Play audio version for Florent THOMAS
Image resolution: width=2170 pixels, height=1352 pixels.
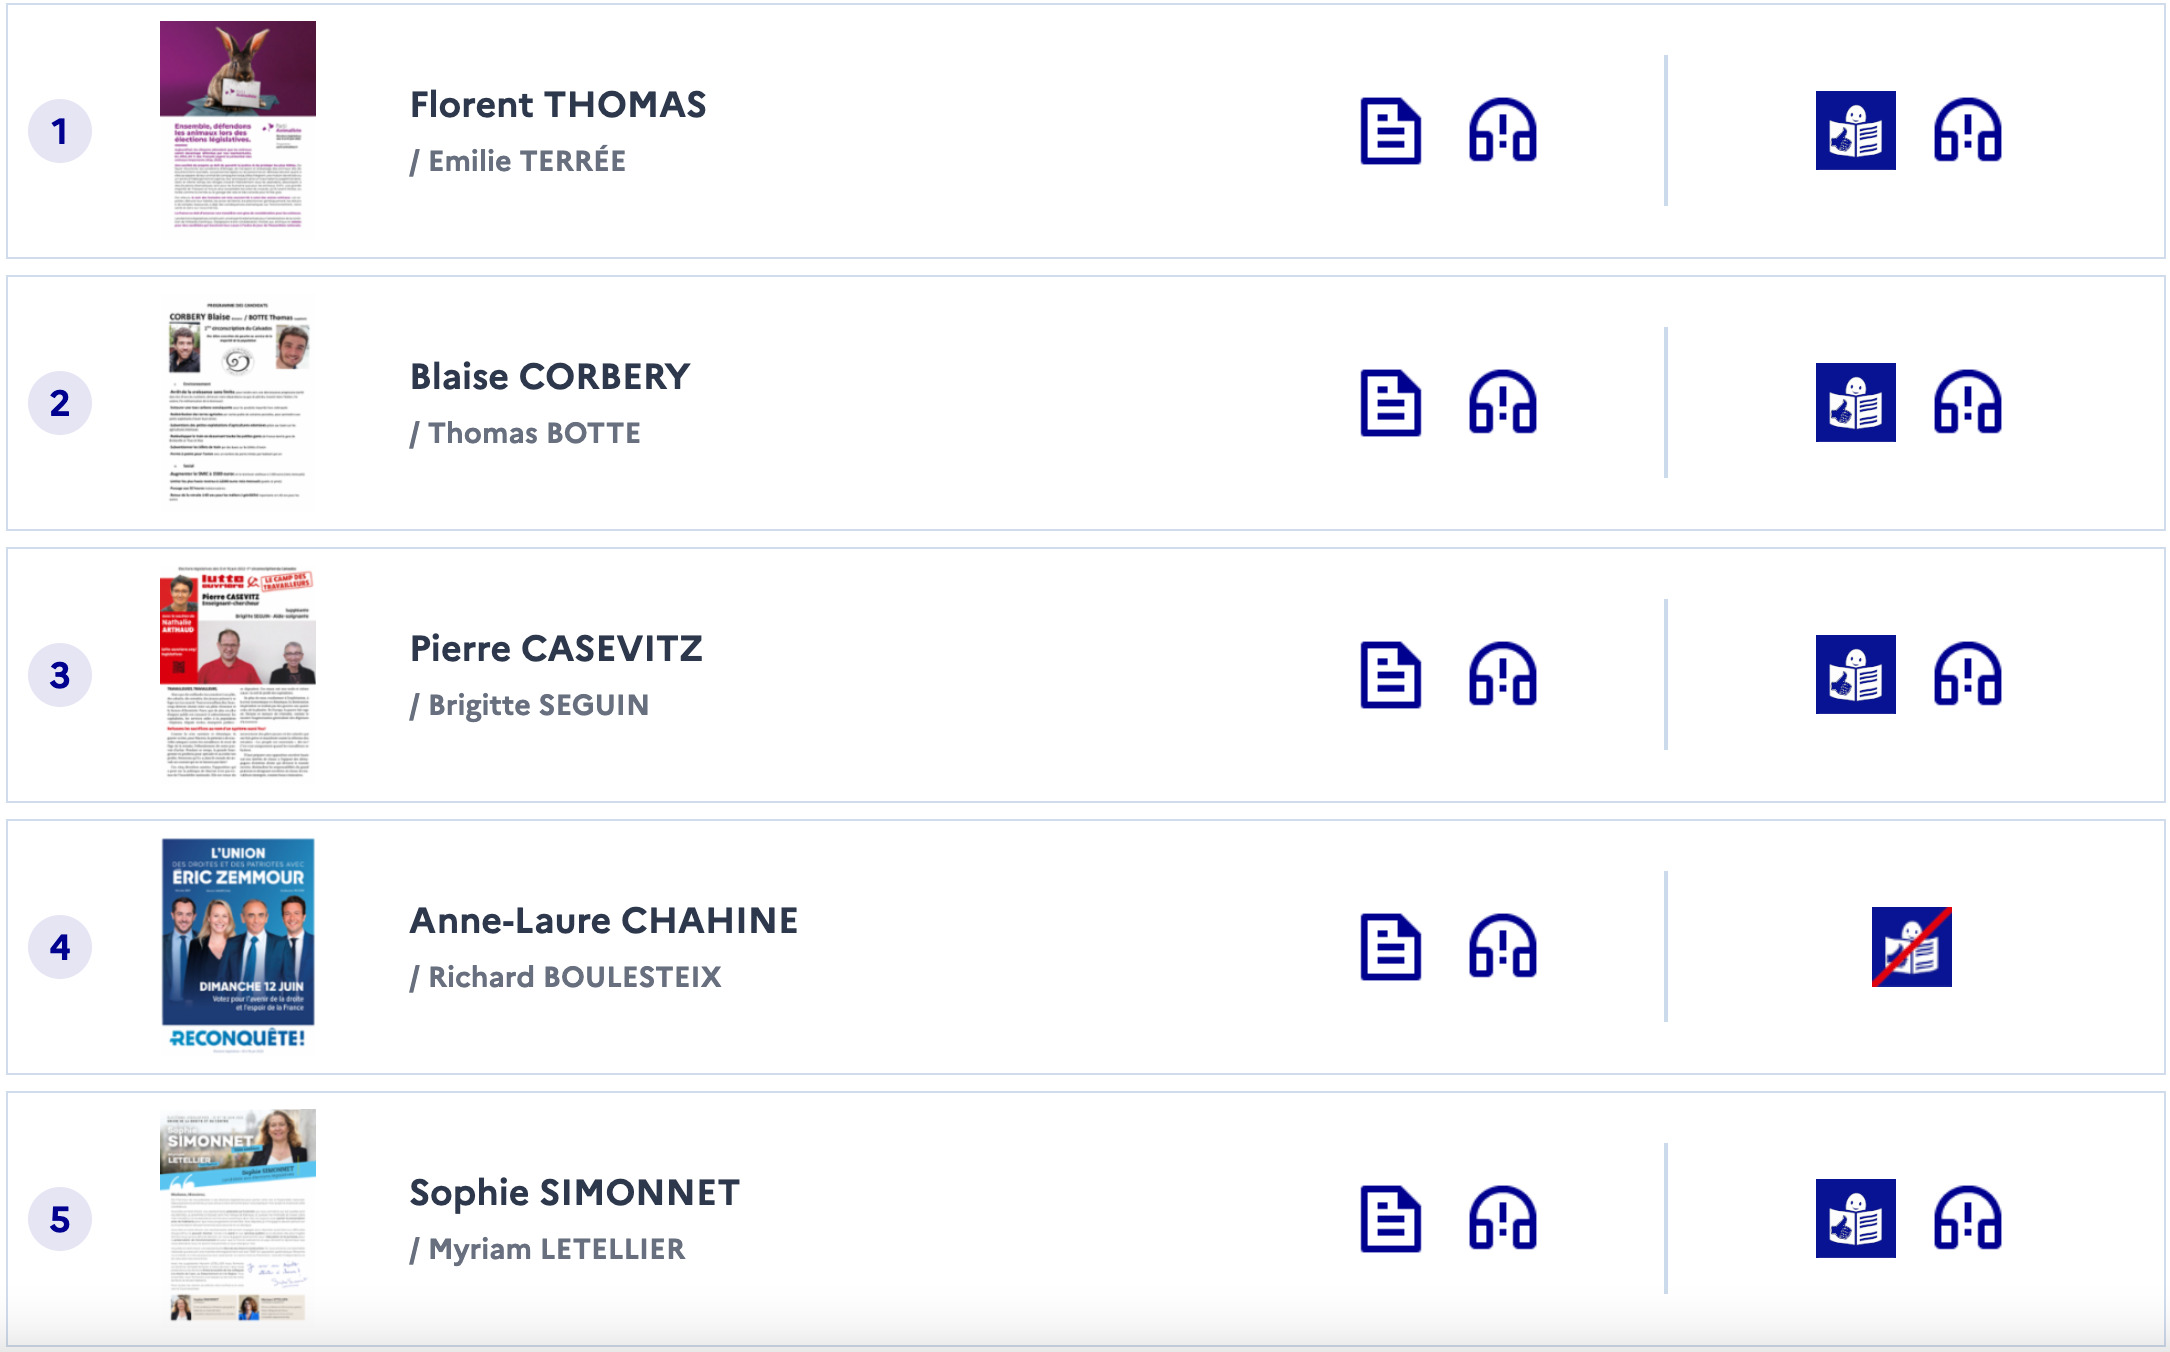(x=1502, y=131)
